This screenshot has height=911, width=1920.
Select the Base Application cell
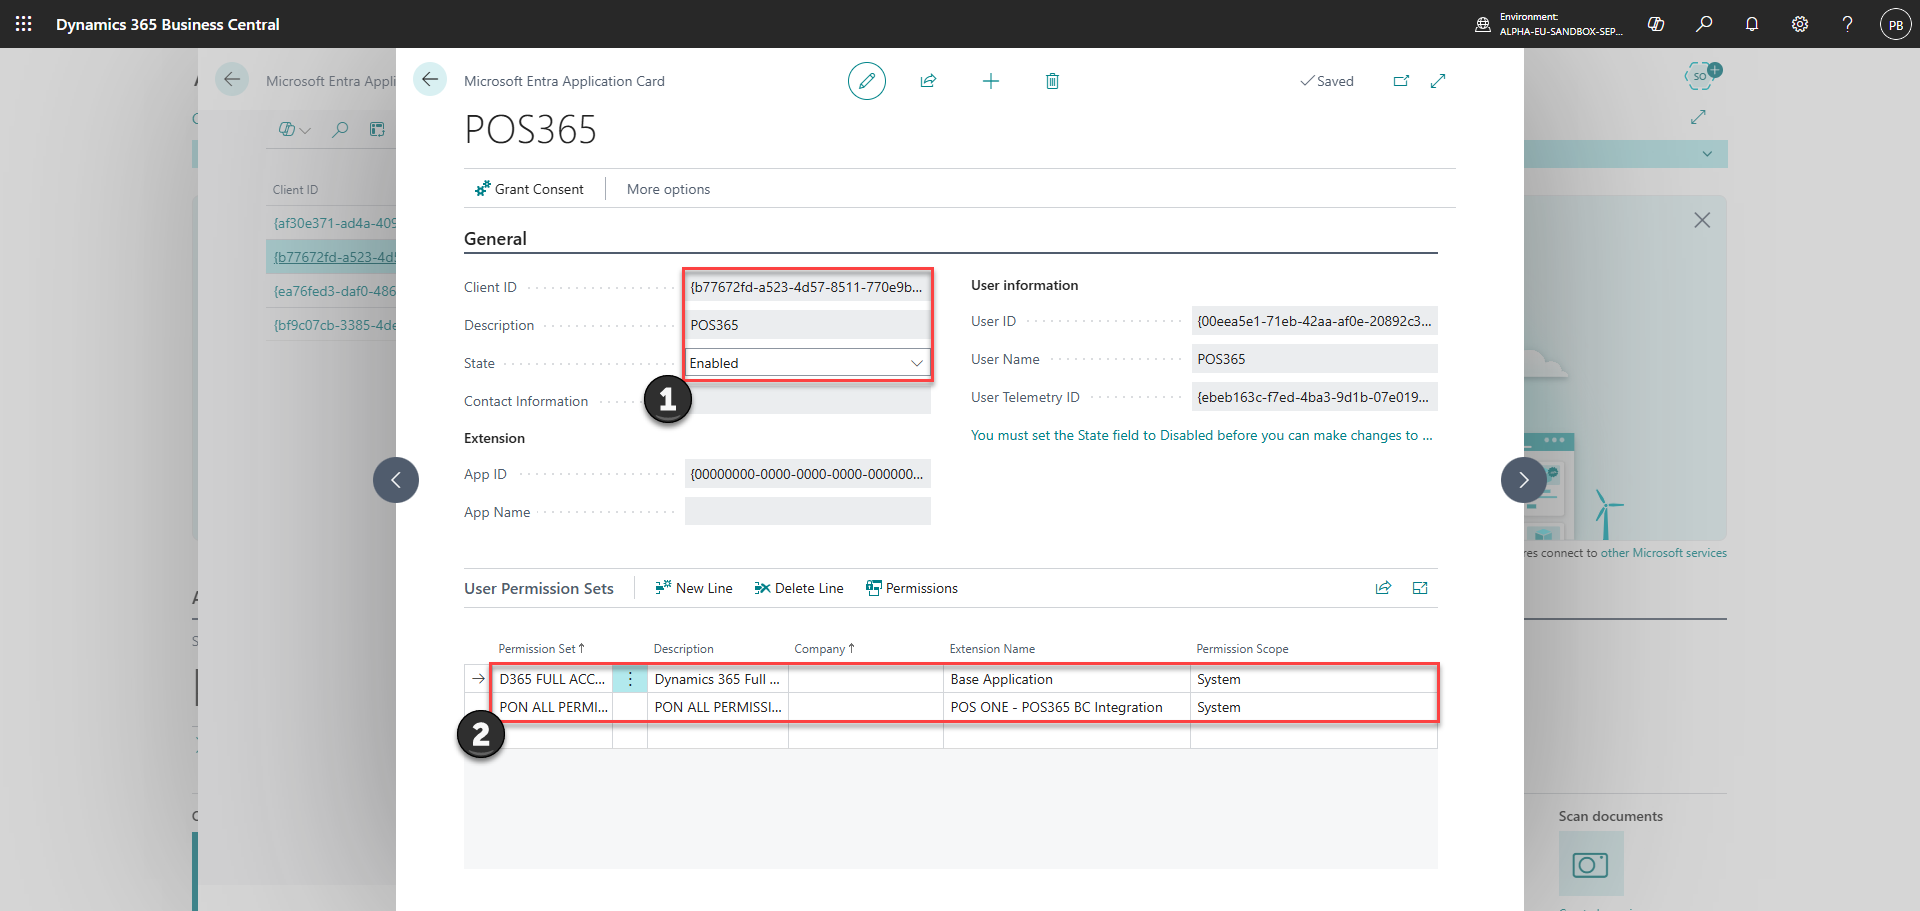pos(1067,679)
